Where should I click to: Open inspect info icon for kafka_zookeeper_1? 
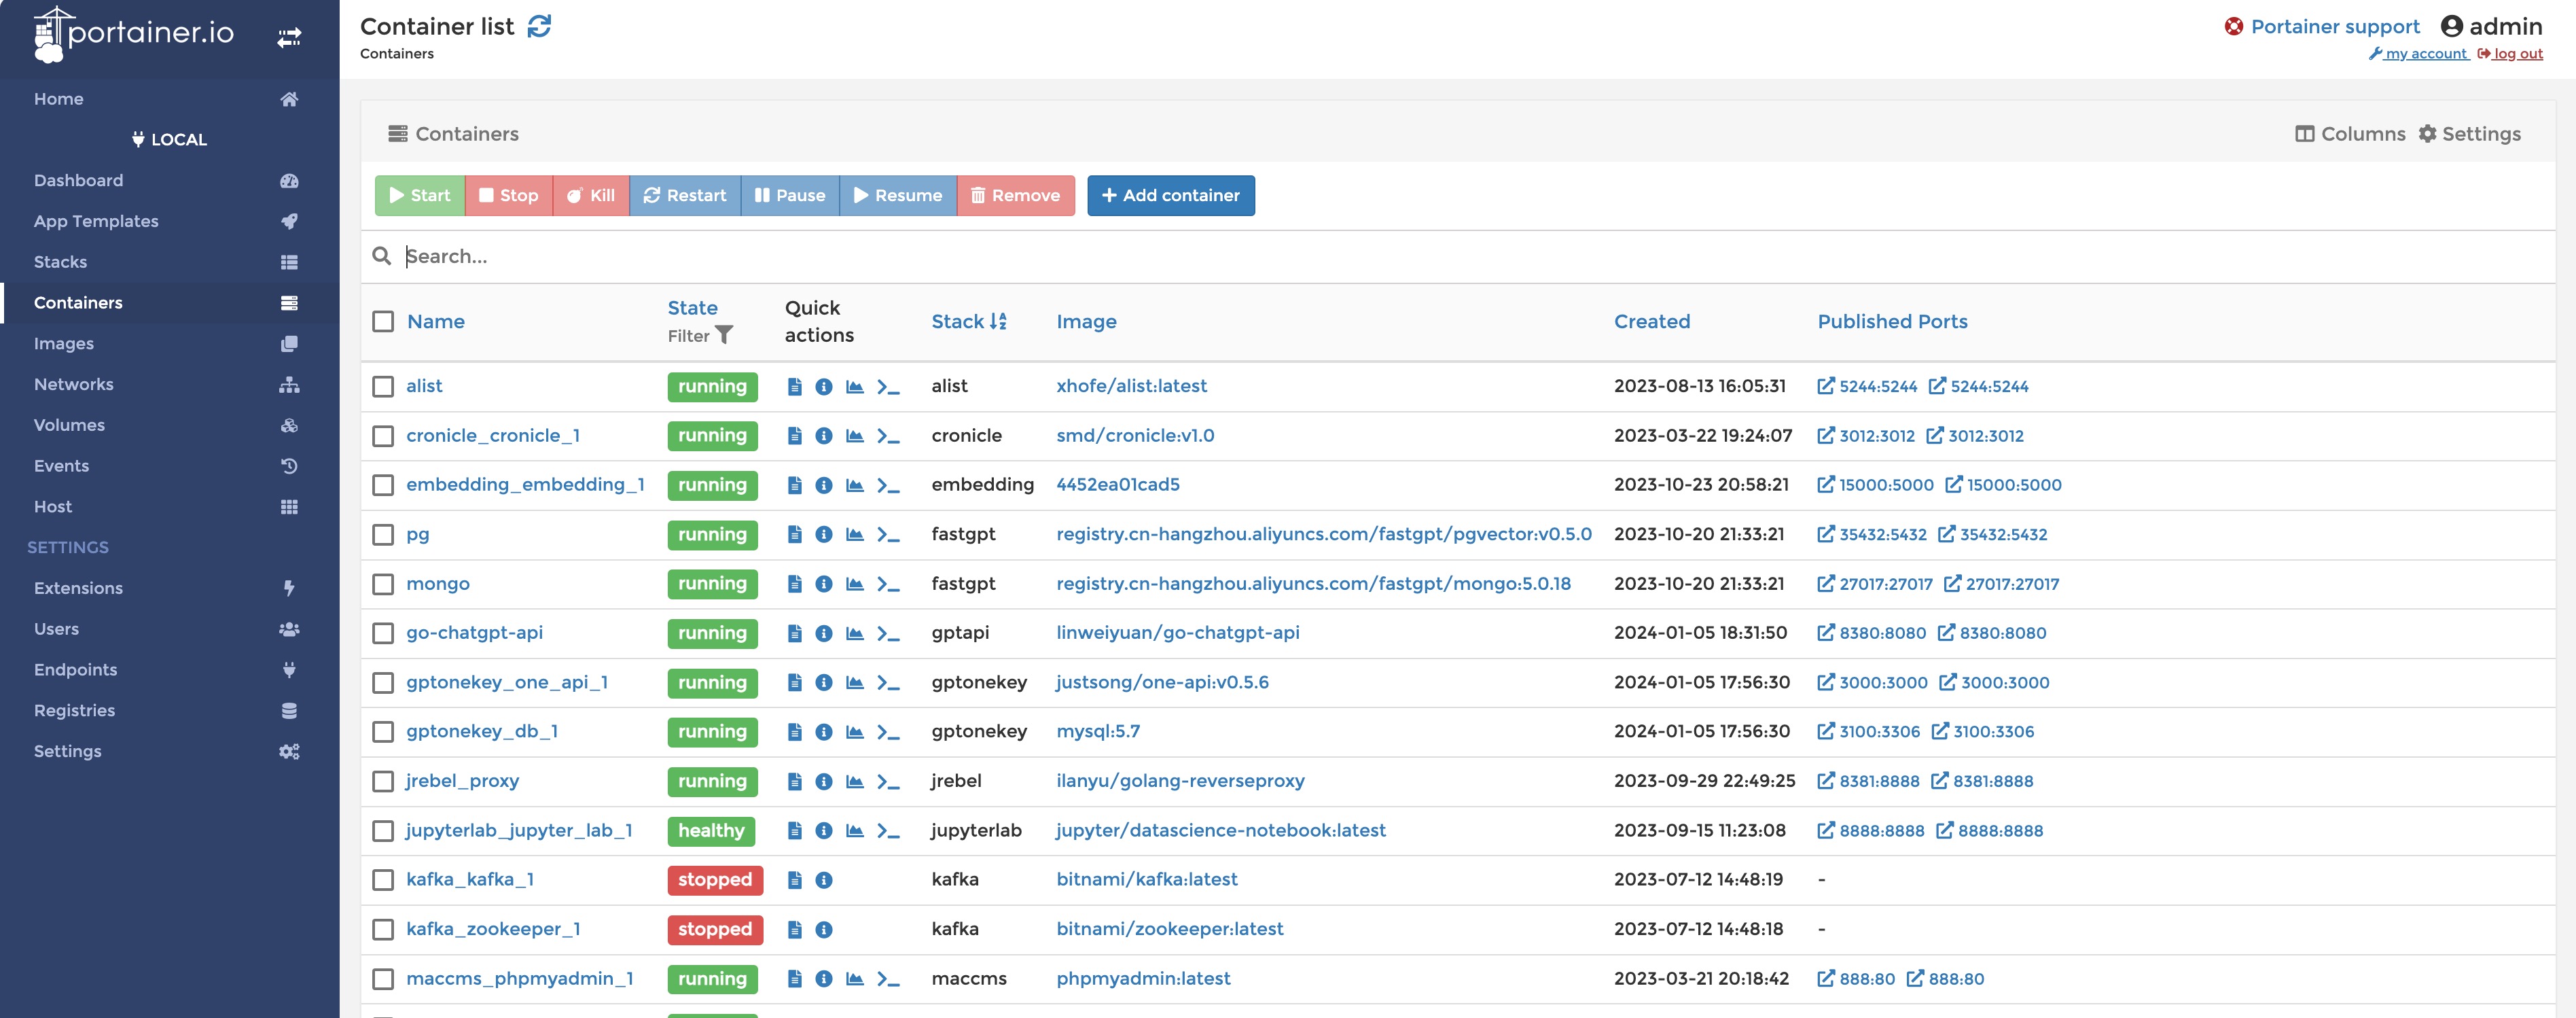point(823,930)
